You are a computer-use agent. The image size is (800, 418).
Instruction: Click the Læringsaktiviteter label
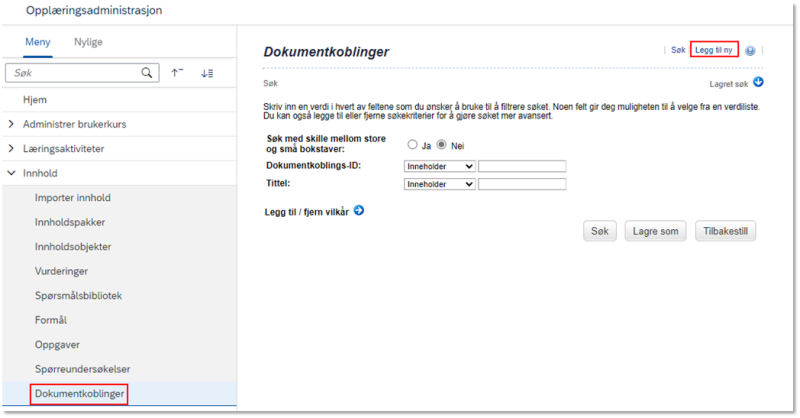click(63, 149)
